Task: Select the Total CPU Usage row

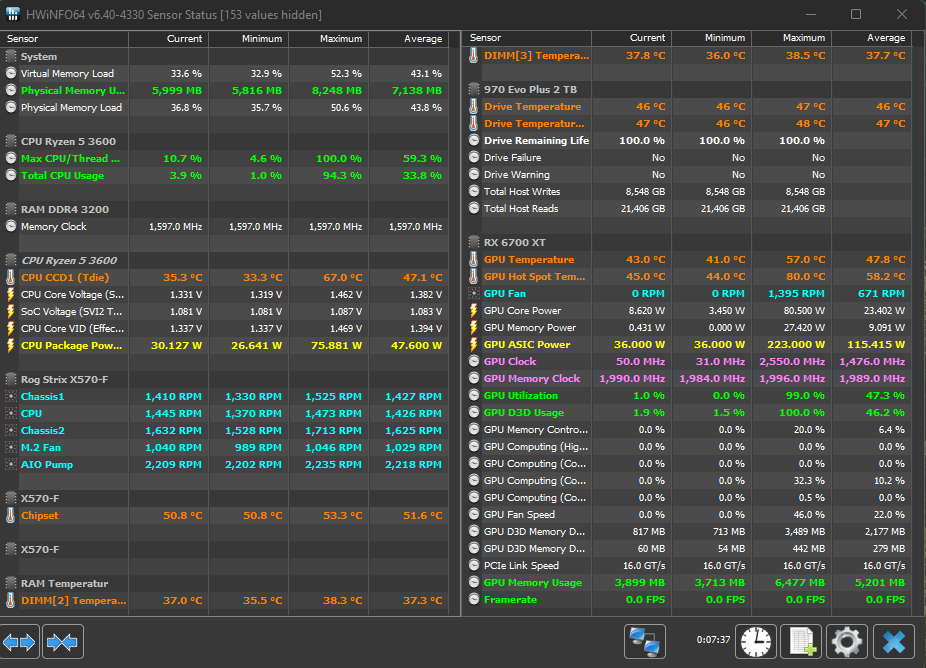Action: (225, 175)
